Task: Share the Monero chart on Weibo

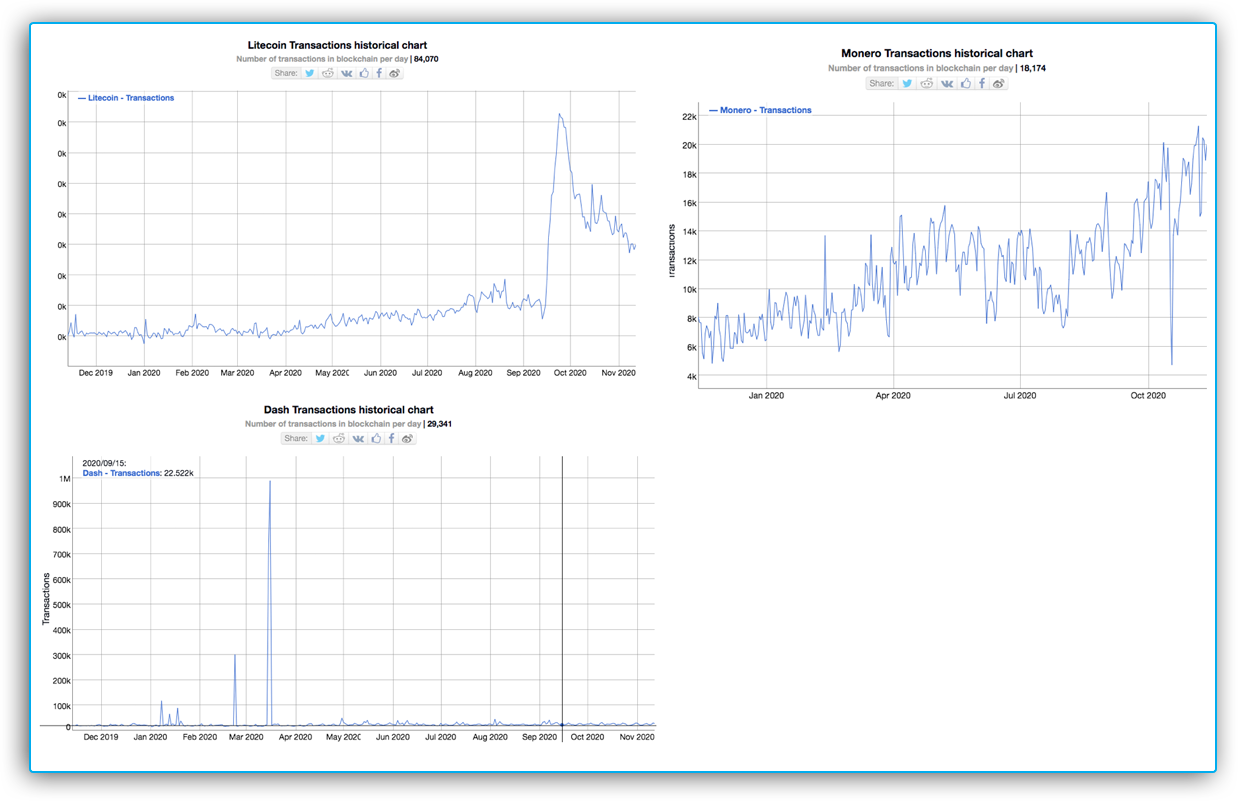Action: click(998, 83)
